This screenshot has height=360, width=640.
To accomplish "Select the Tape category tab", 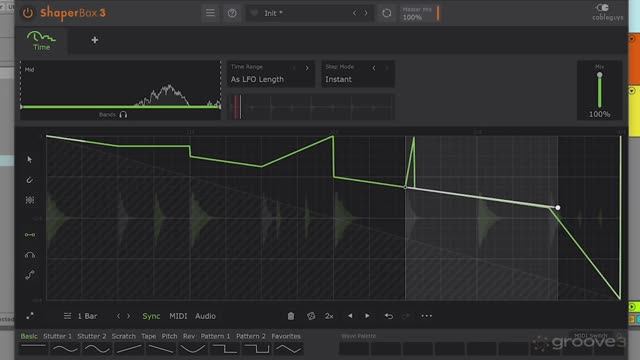I will click(x=149, y=336).
